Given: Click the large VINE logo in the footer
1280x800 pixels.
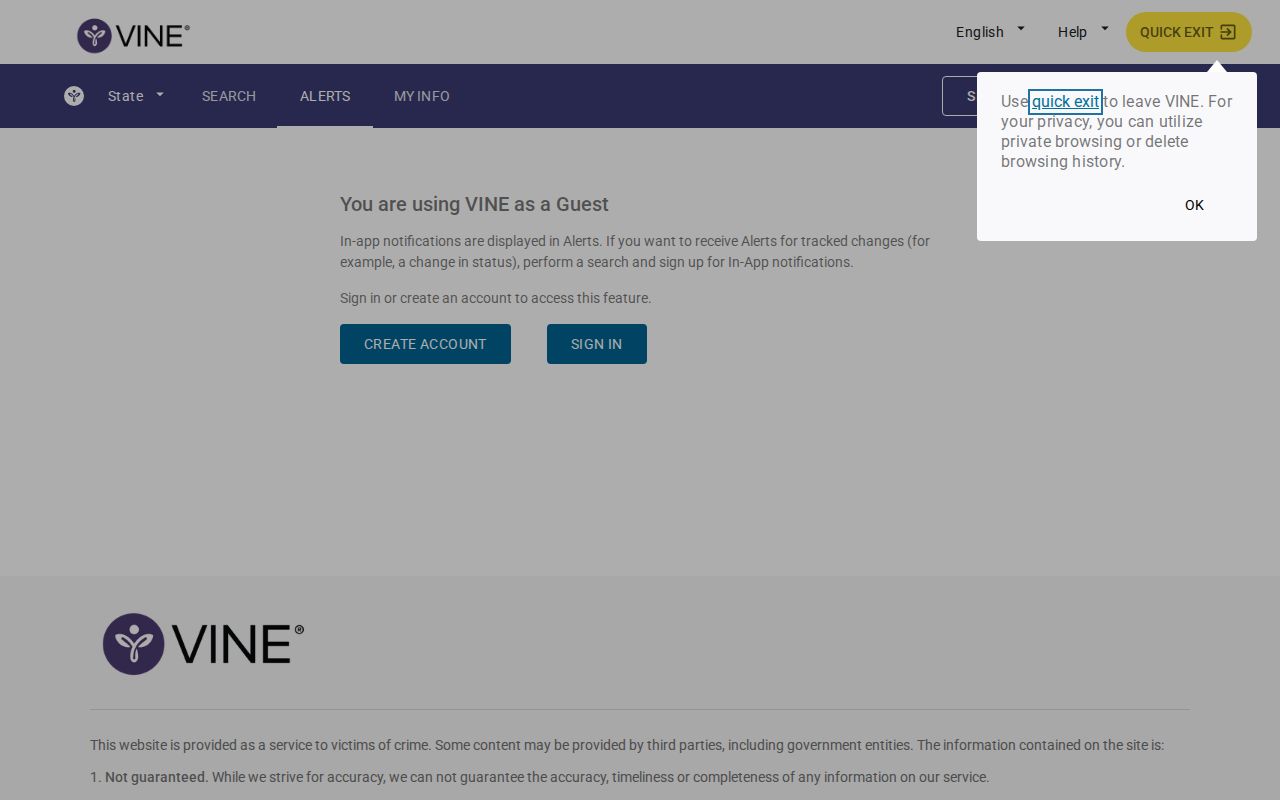Looking at the screenshot, I should [203, 644].
